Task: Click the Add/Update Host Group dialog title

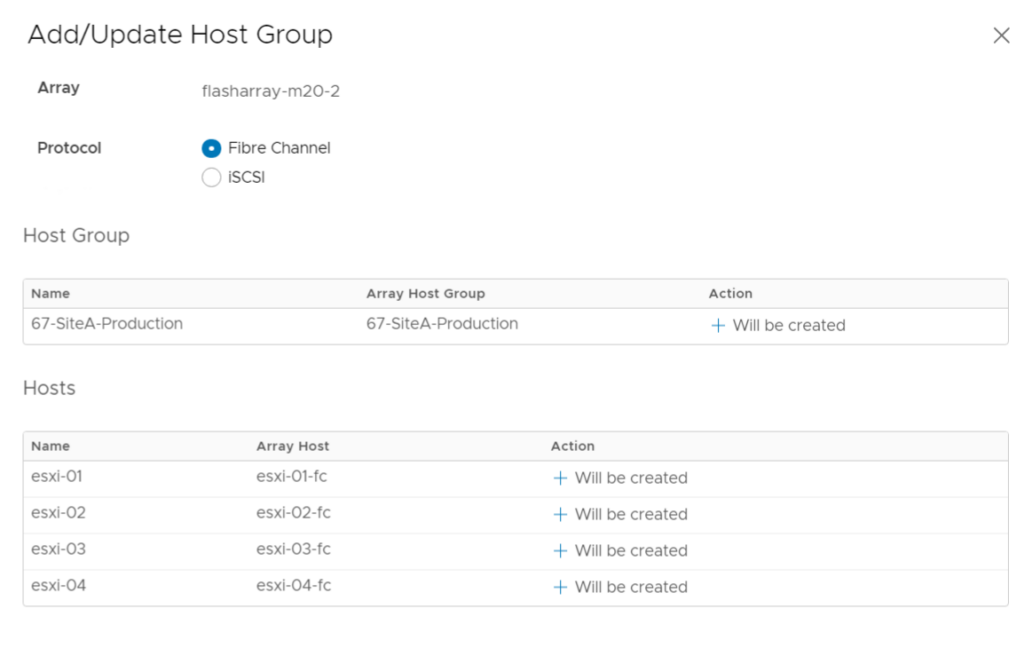Action: [x=180, y=35]
